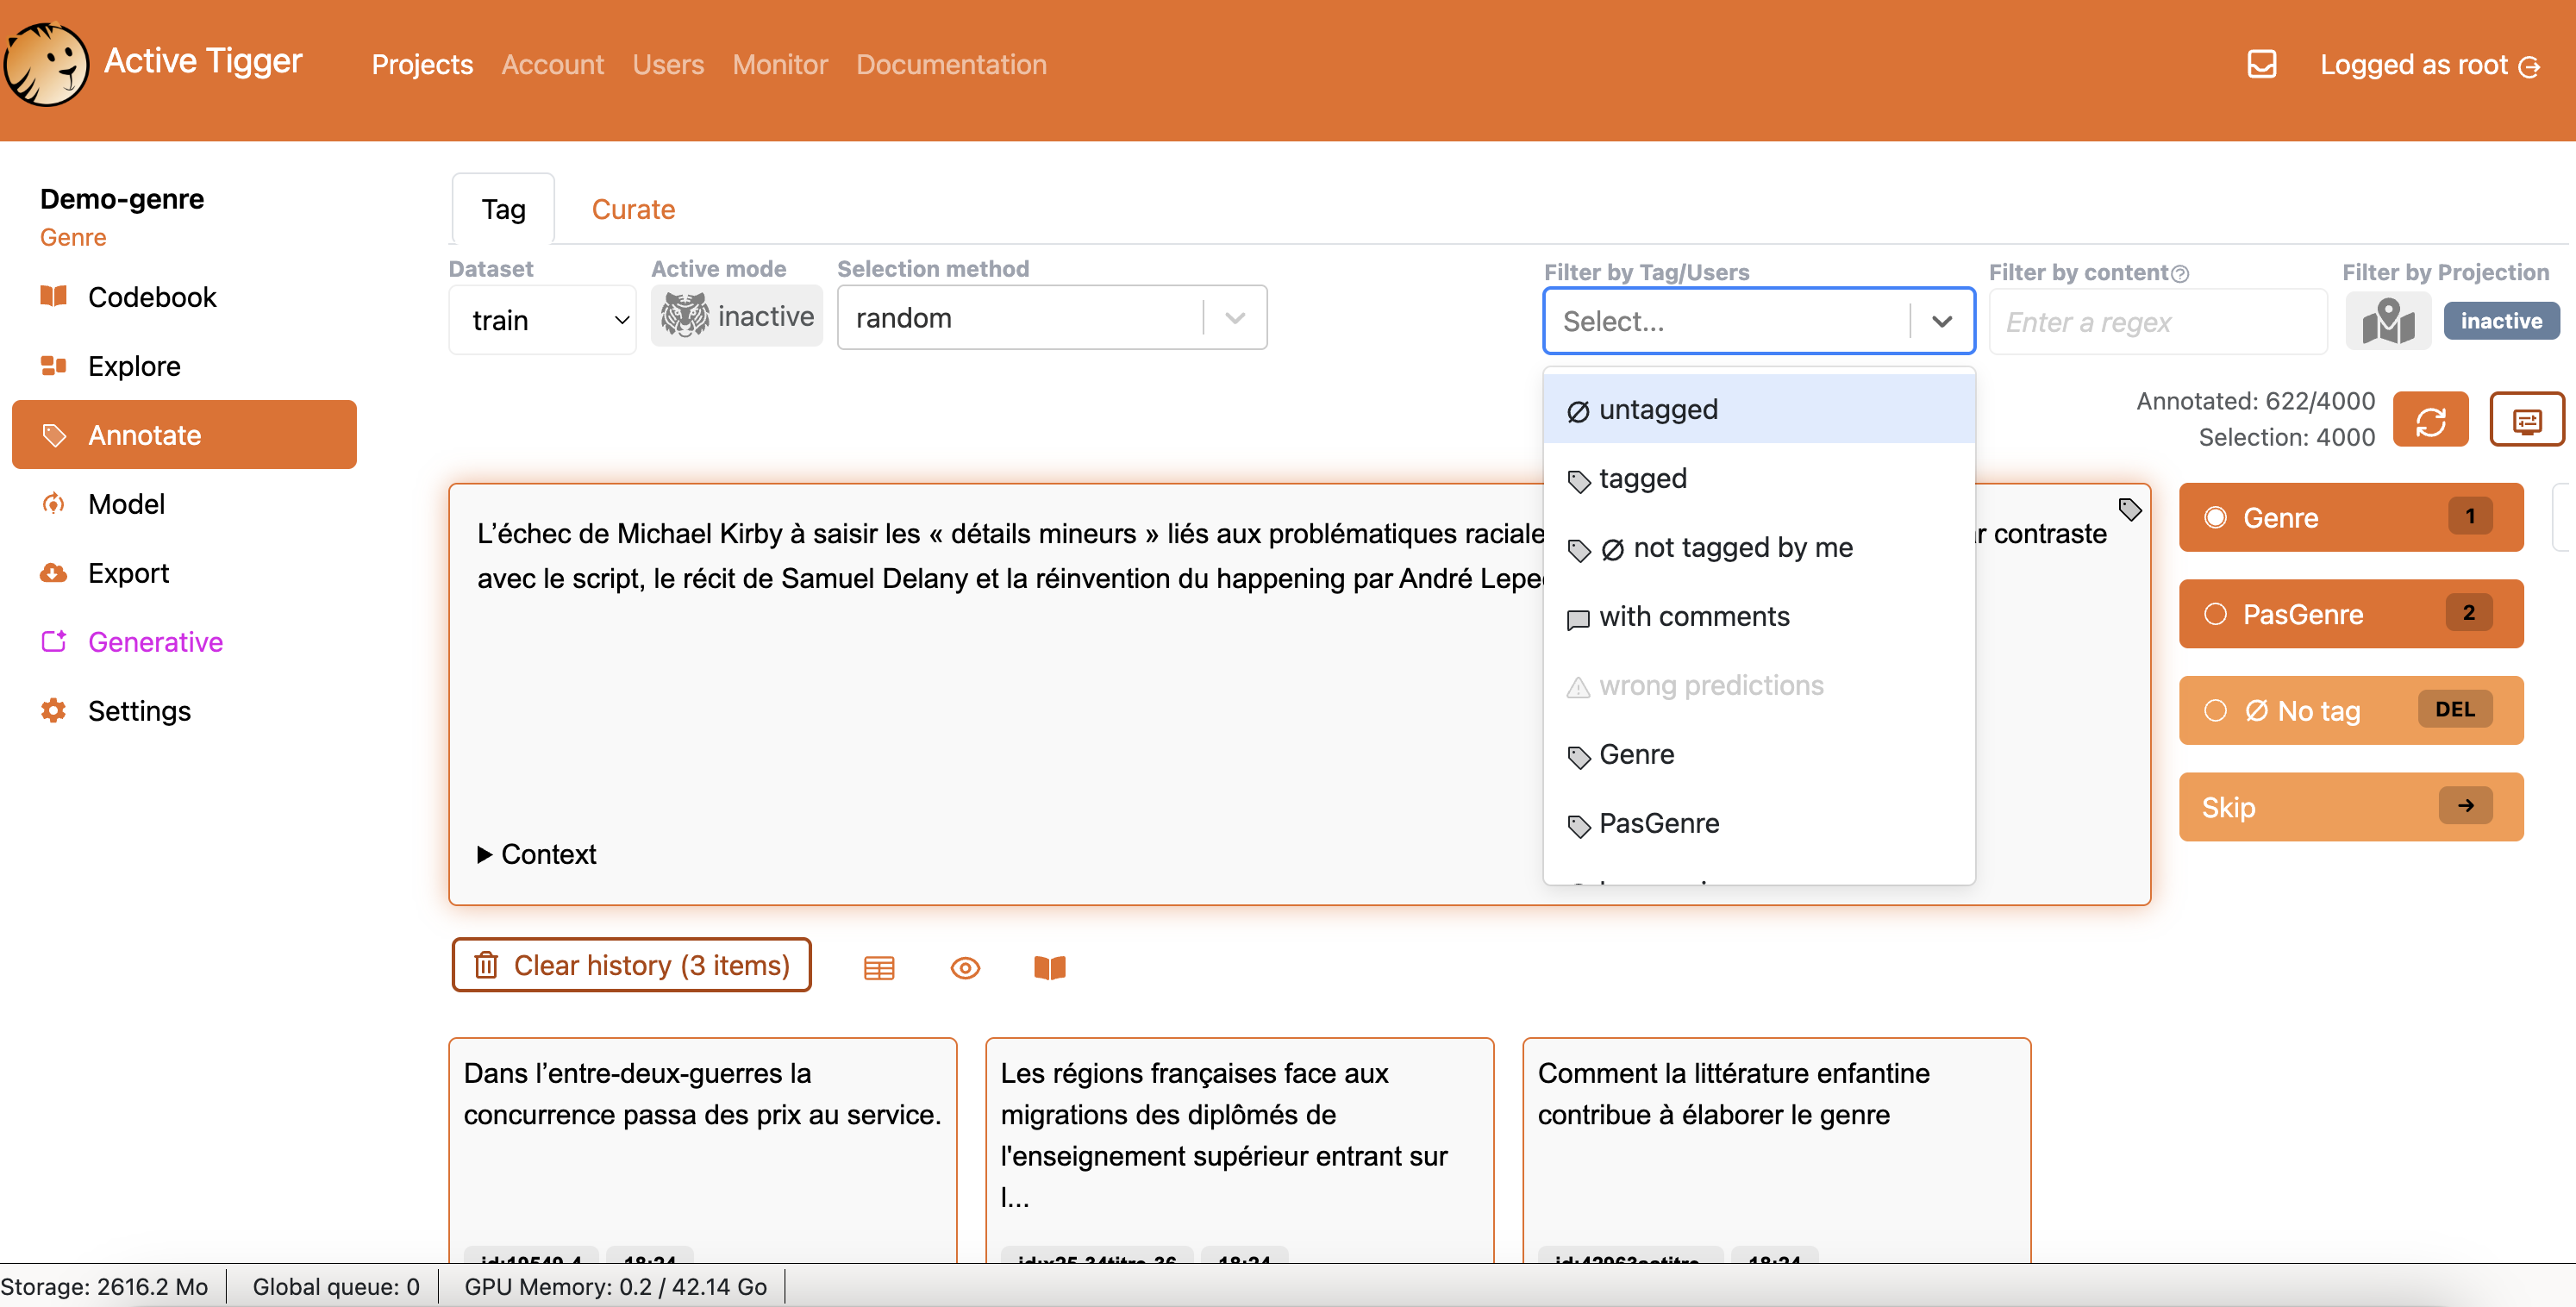This screenshot has width=2576, height=1307.
Task: Click the Selection method chevron arrow
Action: [1235, 318]
